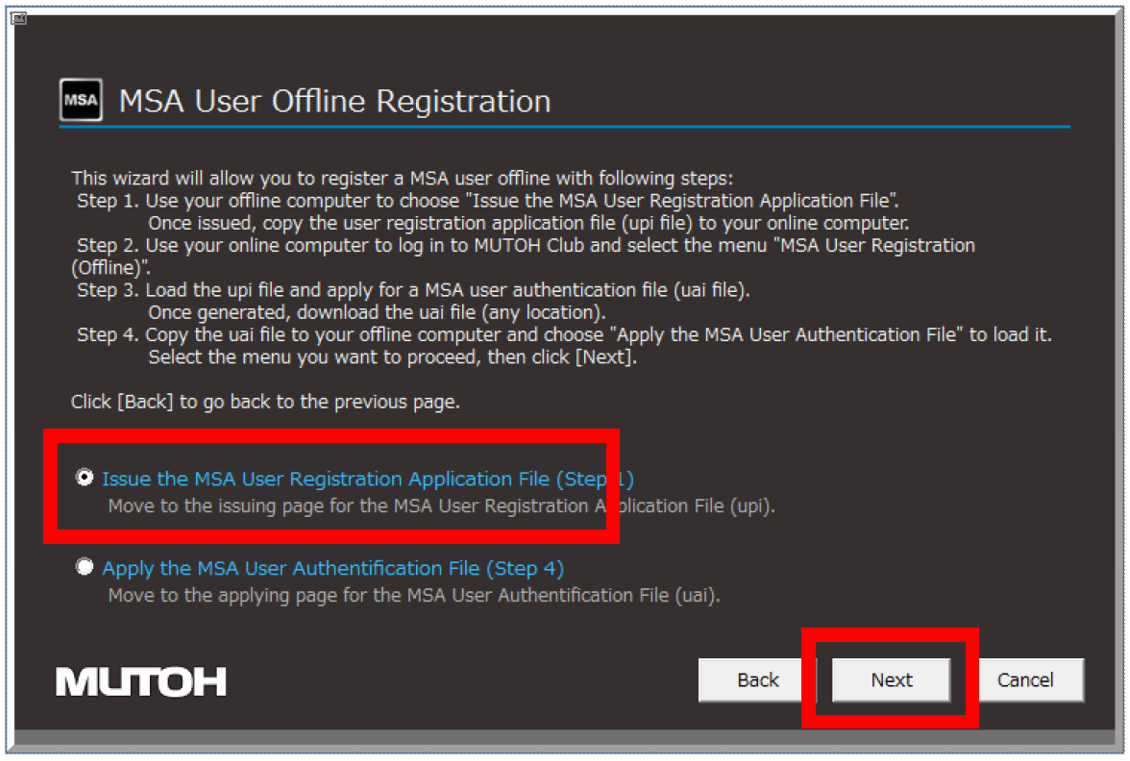The width and height of the screenshot is (1130, 761).
Task: Click the 'Move to the applying page' description text
Action: tap(414, 595)
